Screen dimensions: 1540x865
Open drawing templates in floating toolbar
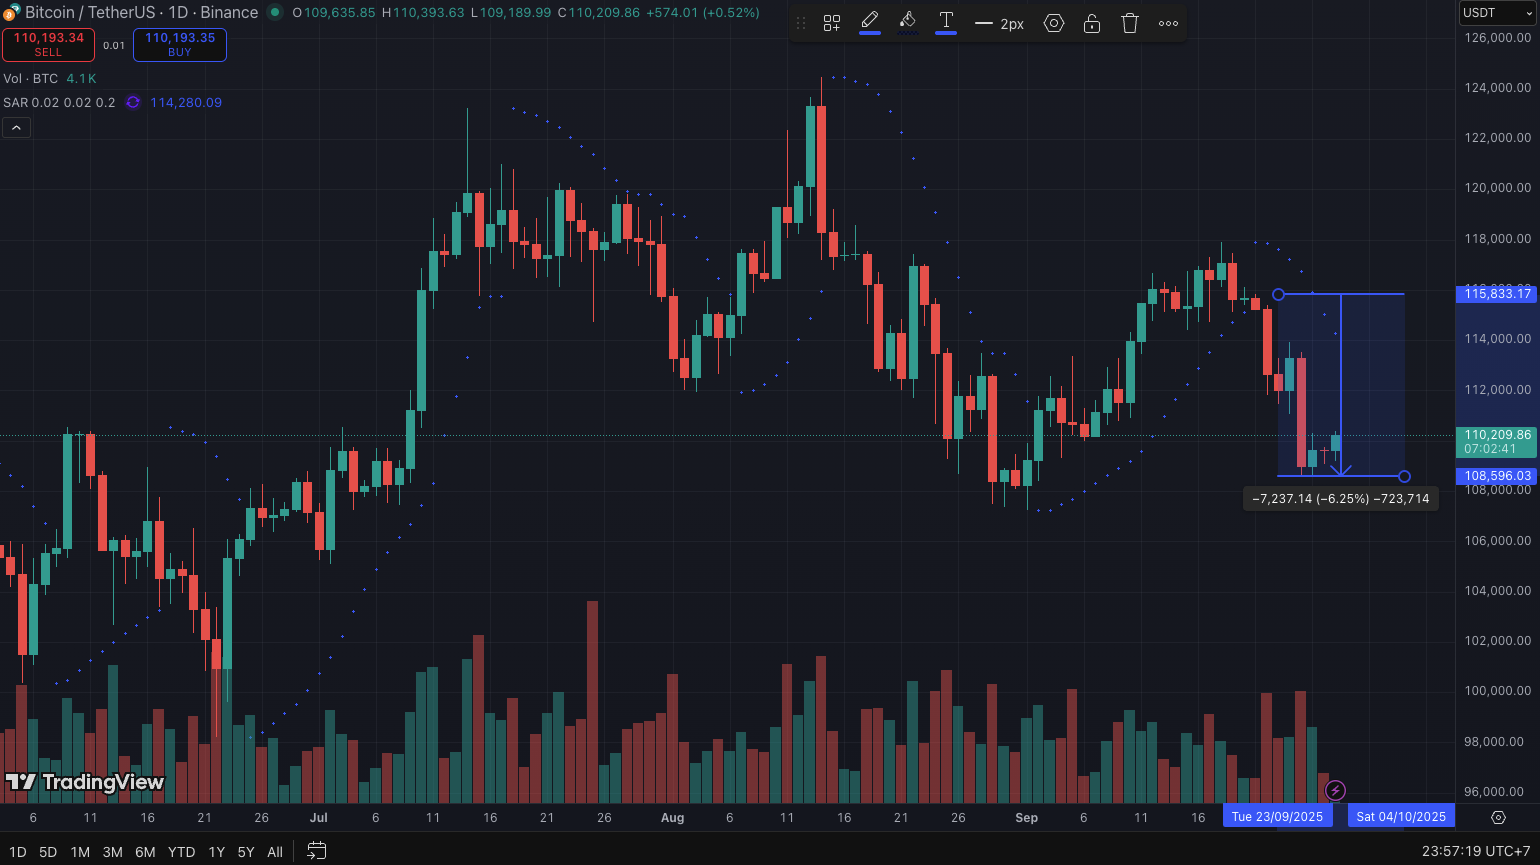point(832,23)
